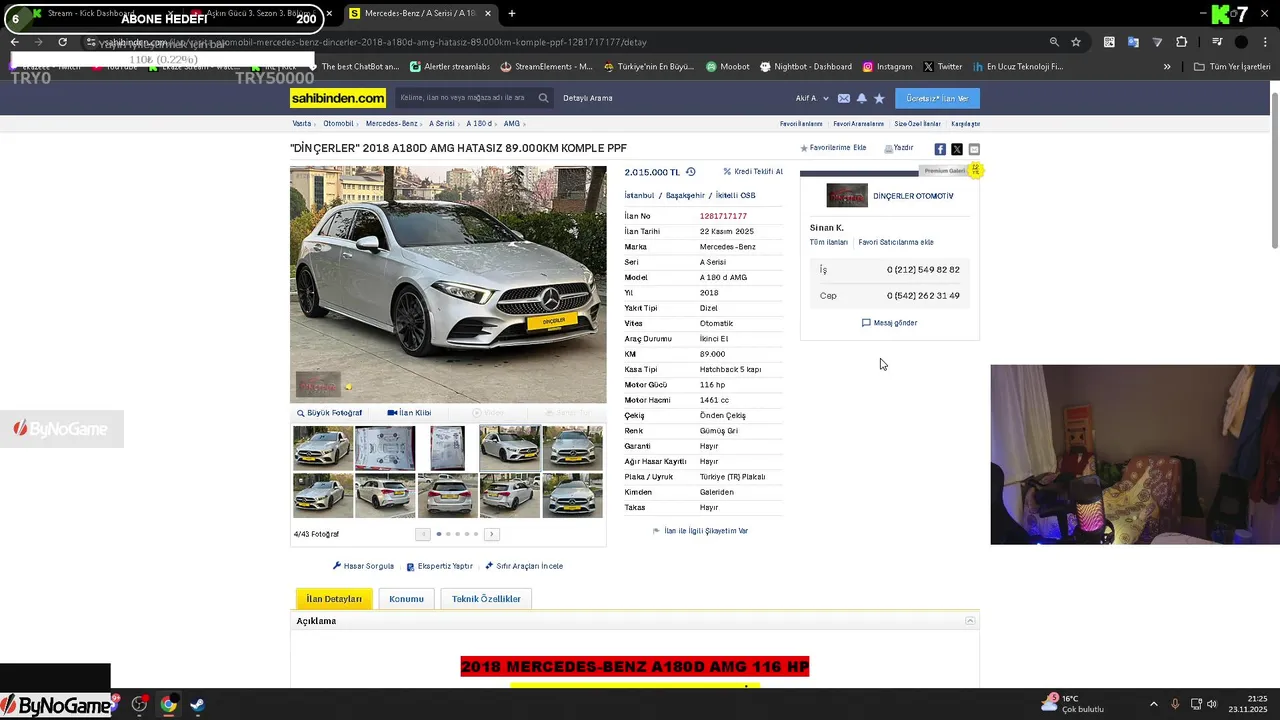Click the sahibinden.com logo
Viewport: 1280px width, 720px height.
338,98
